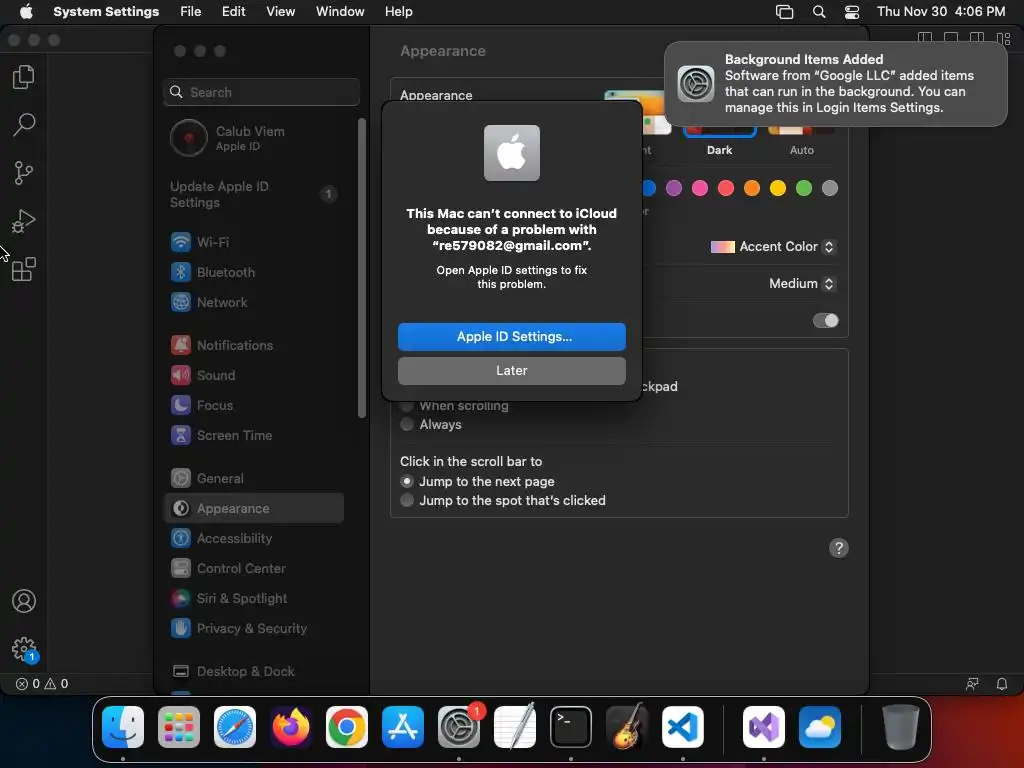Open VS Code Explorer files icon
Viewport: 1024px width, 768px height.
(x=24, y=77)
